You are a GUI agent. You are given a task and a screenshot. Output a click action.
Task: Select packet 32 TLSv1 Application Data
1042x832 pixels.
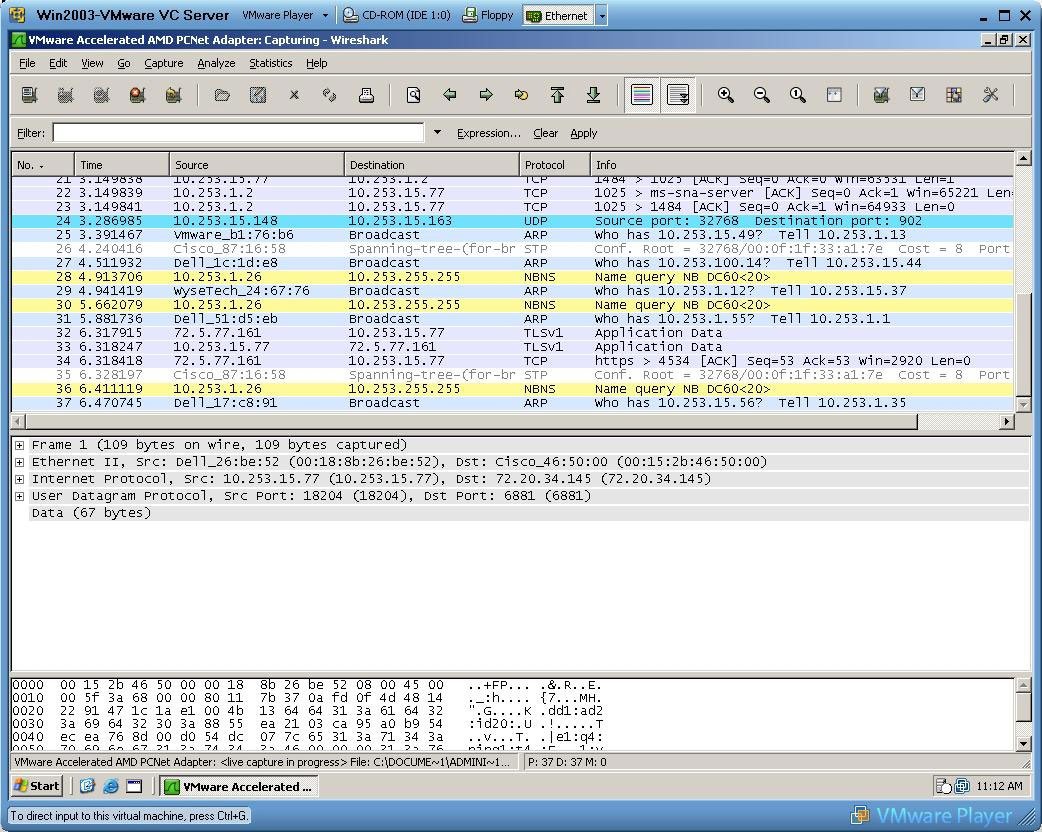(512, 333)
